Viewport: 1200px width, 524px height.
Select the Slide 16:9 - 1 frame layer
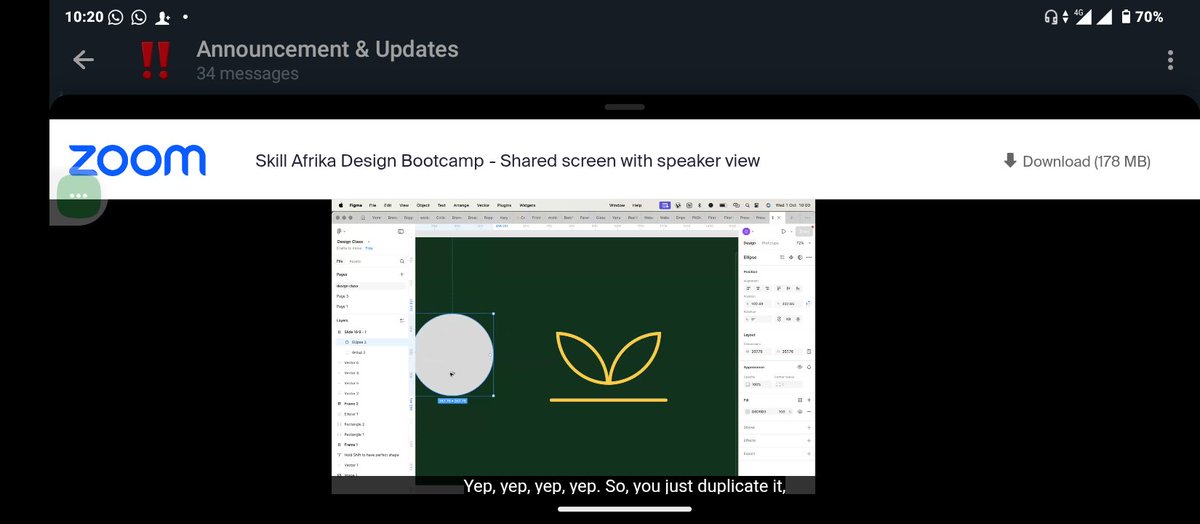pos(355,332)
